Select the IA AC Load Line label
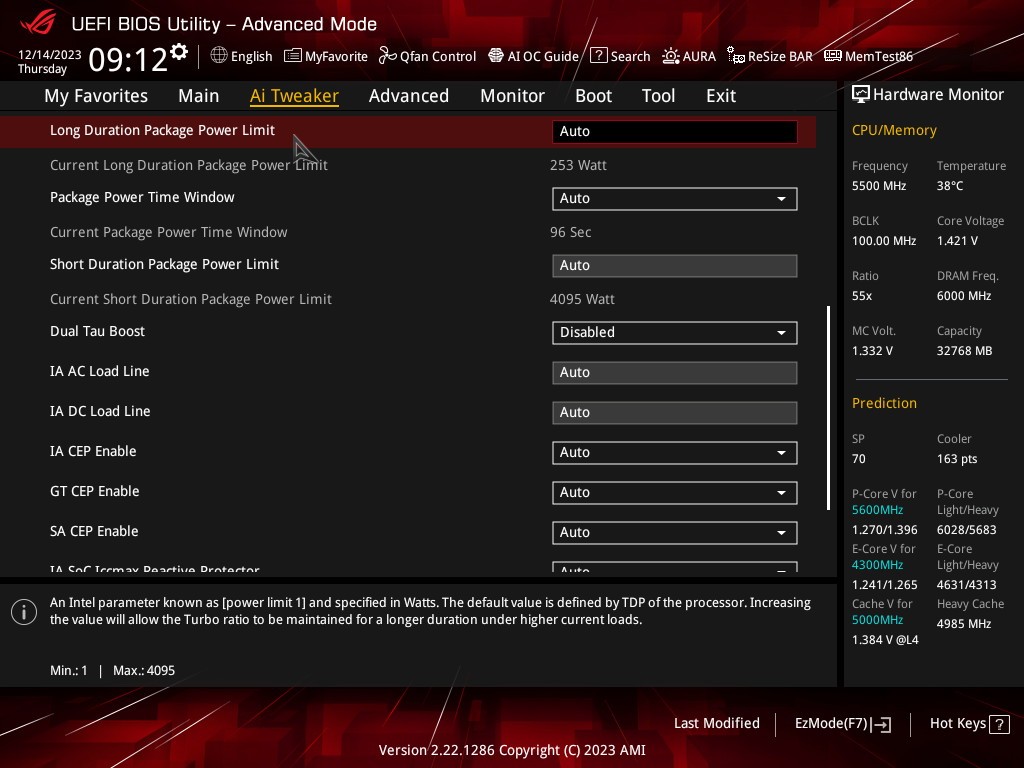 (99, 371)
